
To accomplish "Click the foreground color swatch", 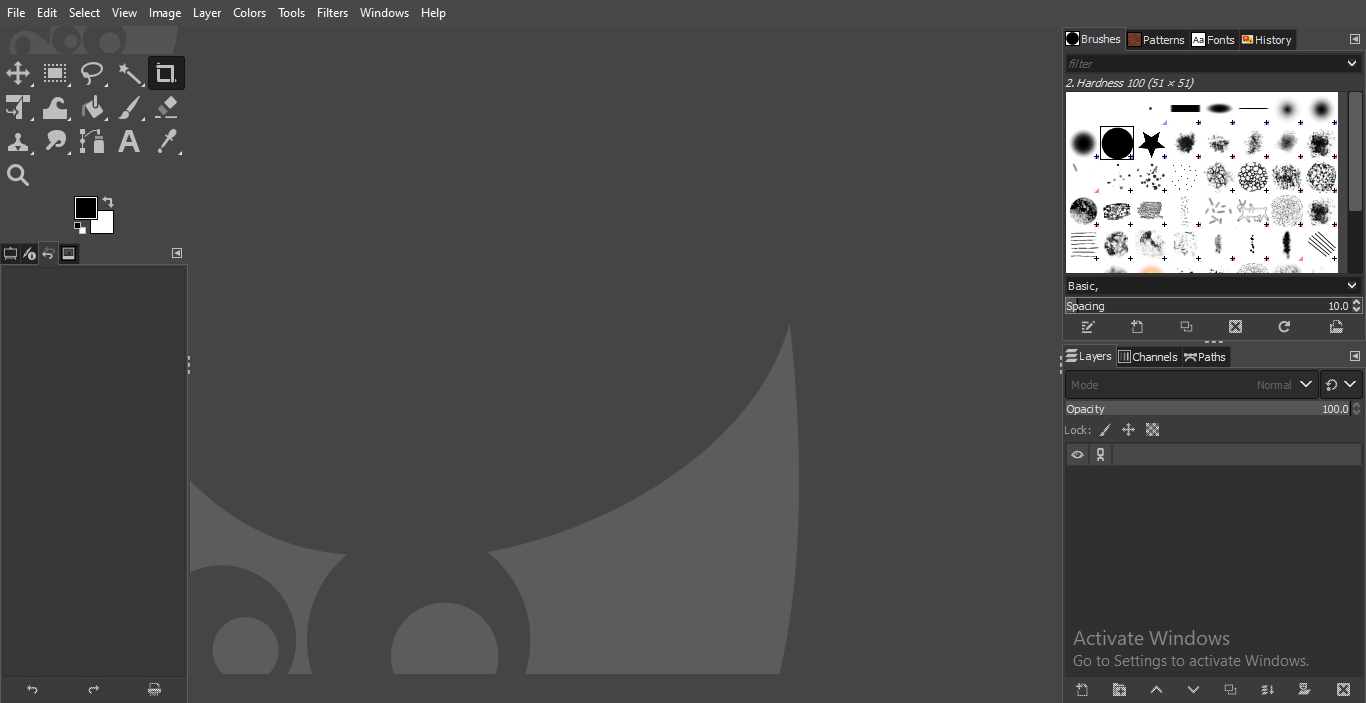I will 86,208.
